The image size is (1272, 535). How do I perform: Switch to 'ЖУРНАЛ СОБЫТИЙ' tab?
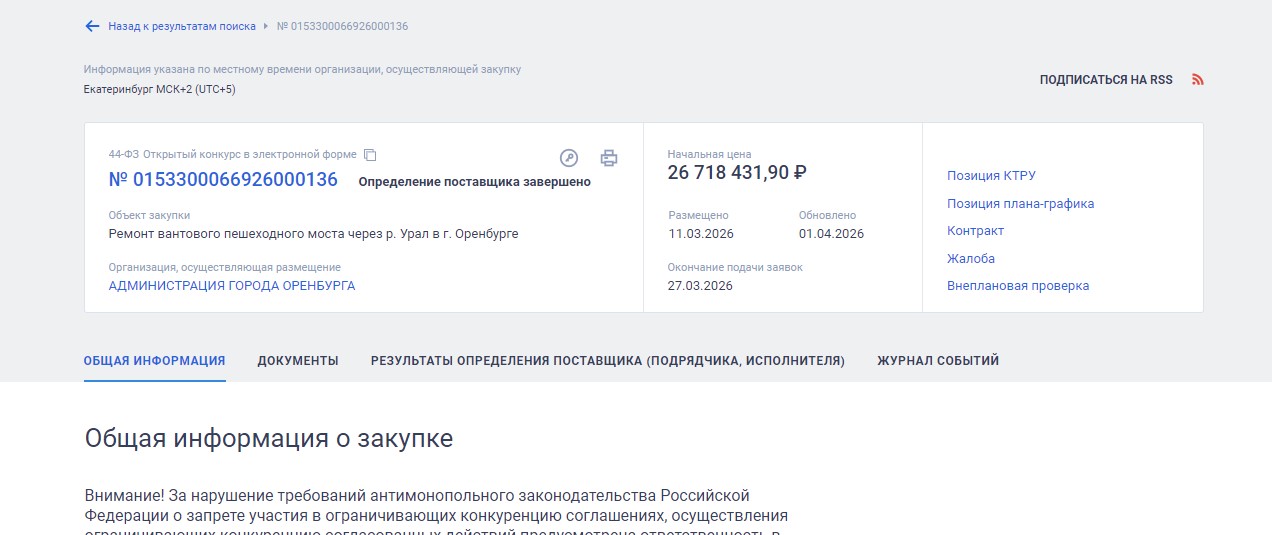[x=937, y=361]
